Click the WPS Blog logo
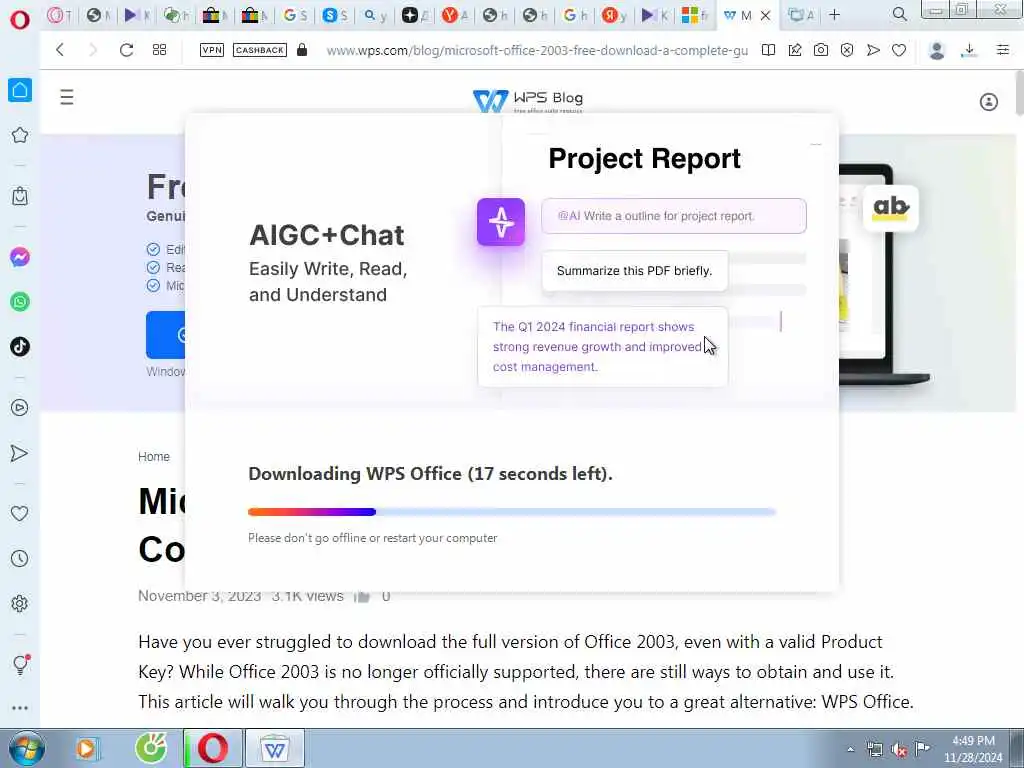The height and width of the screenshot is (768, 1024). pyautogui.click(x=528, y=100)
